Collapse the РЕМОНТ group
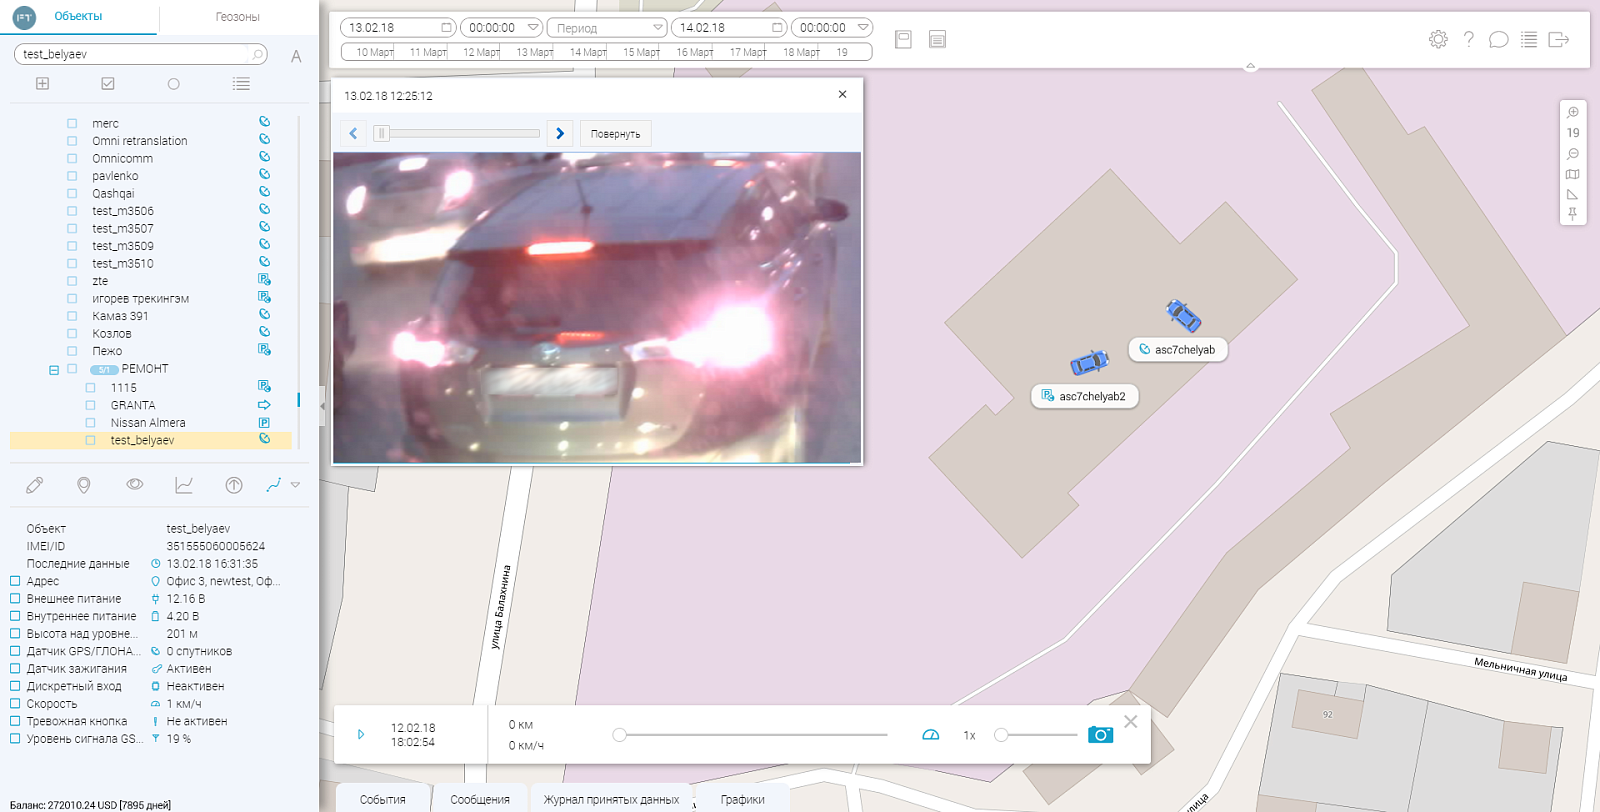The image size is (1600, 812). (54, 370)
